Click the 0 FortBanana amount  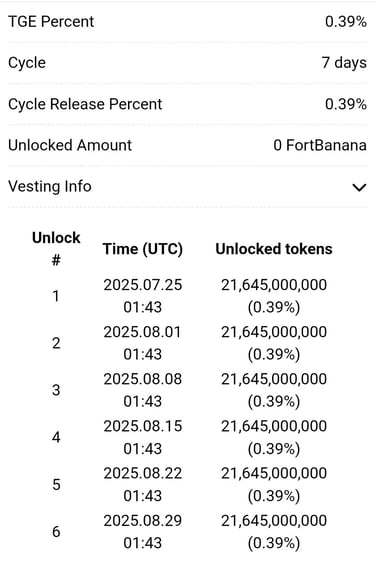coord(320,145)
